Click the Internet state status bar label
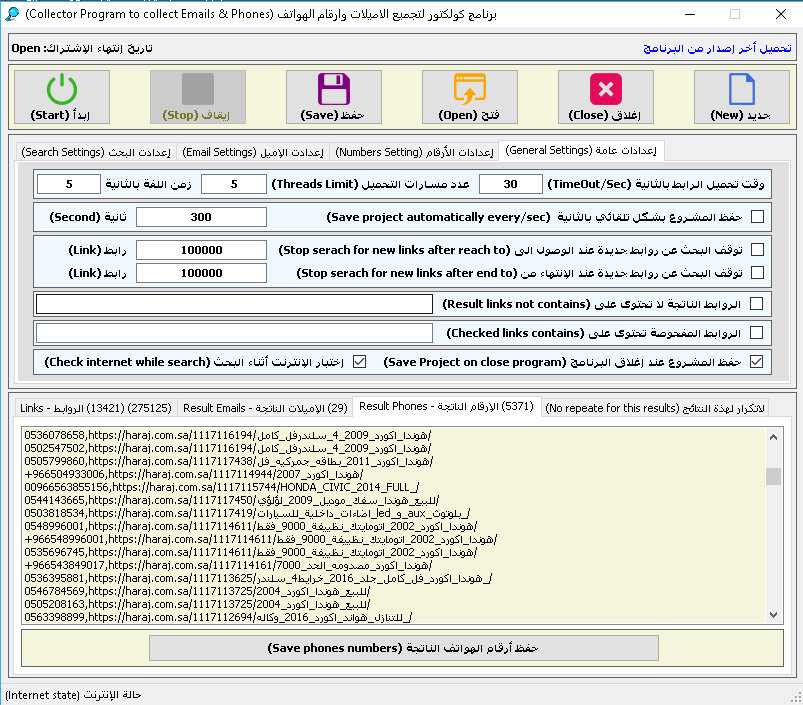The image size is (803, 705). click(73, 695)
